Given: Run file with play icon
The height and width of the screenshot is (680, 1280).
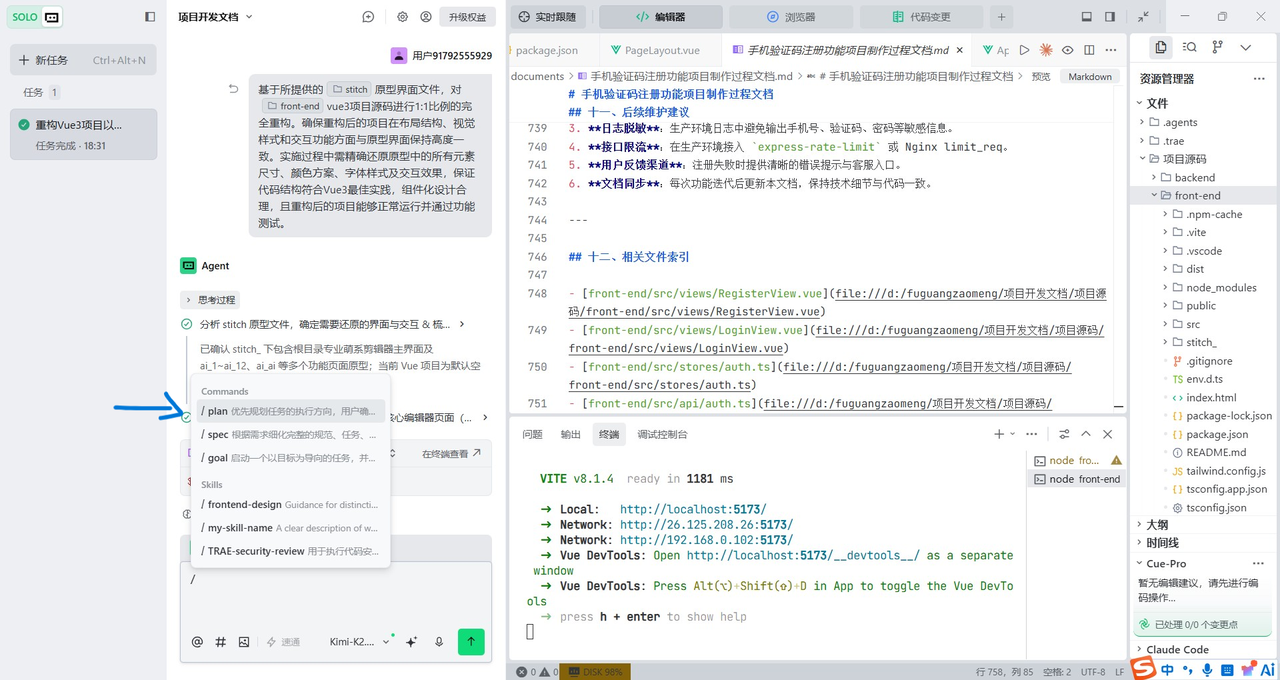Looking at the screenshot, I should coord(1024,50).
